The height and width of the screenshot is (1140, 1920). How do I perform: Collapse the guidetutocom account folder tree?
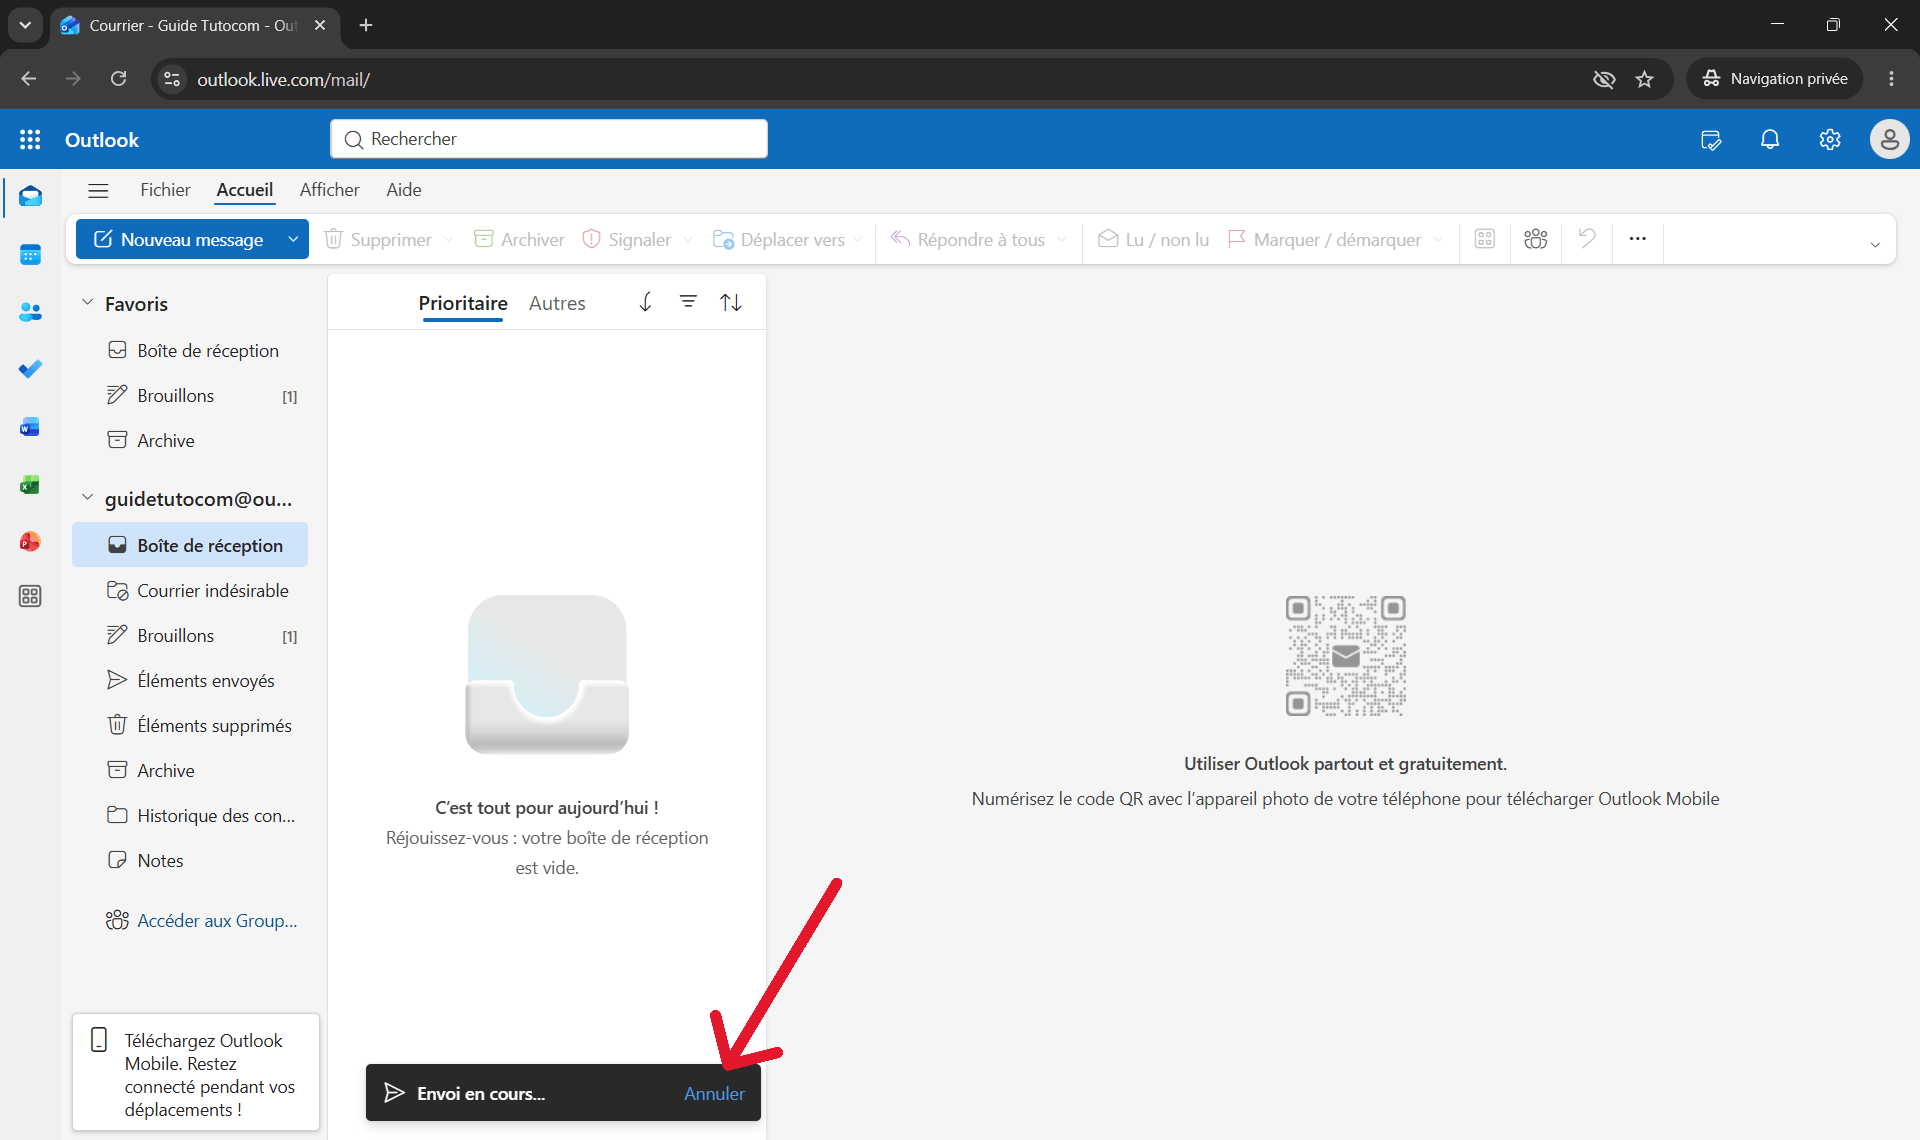(87, 497)
